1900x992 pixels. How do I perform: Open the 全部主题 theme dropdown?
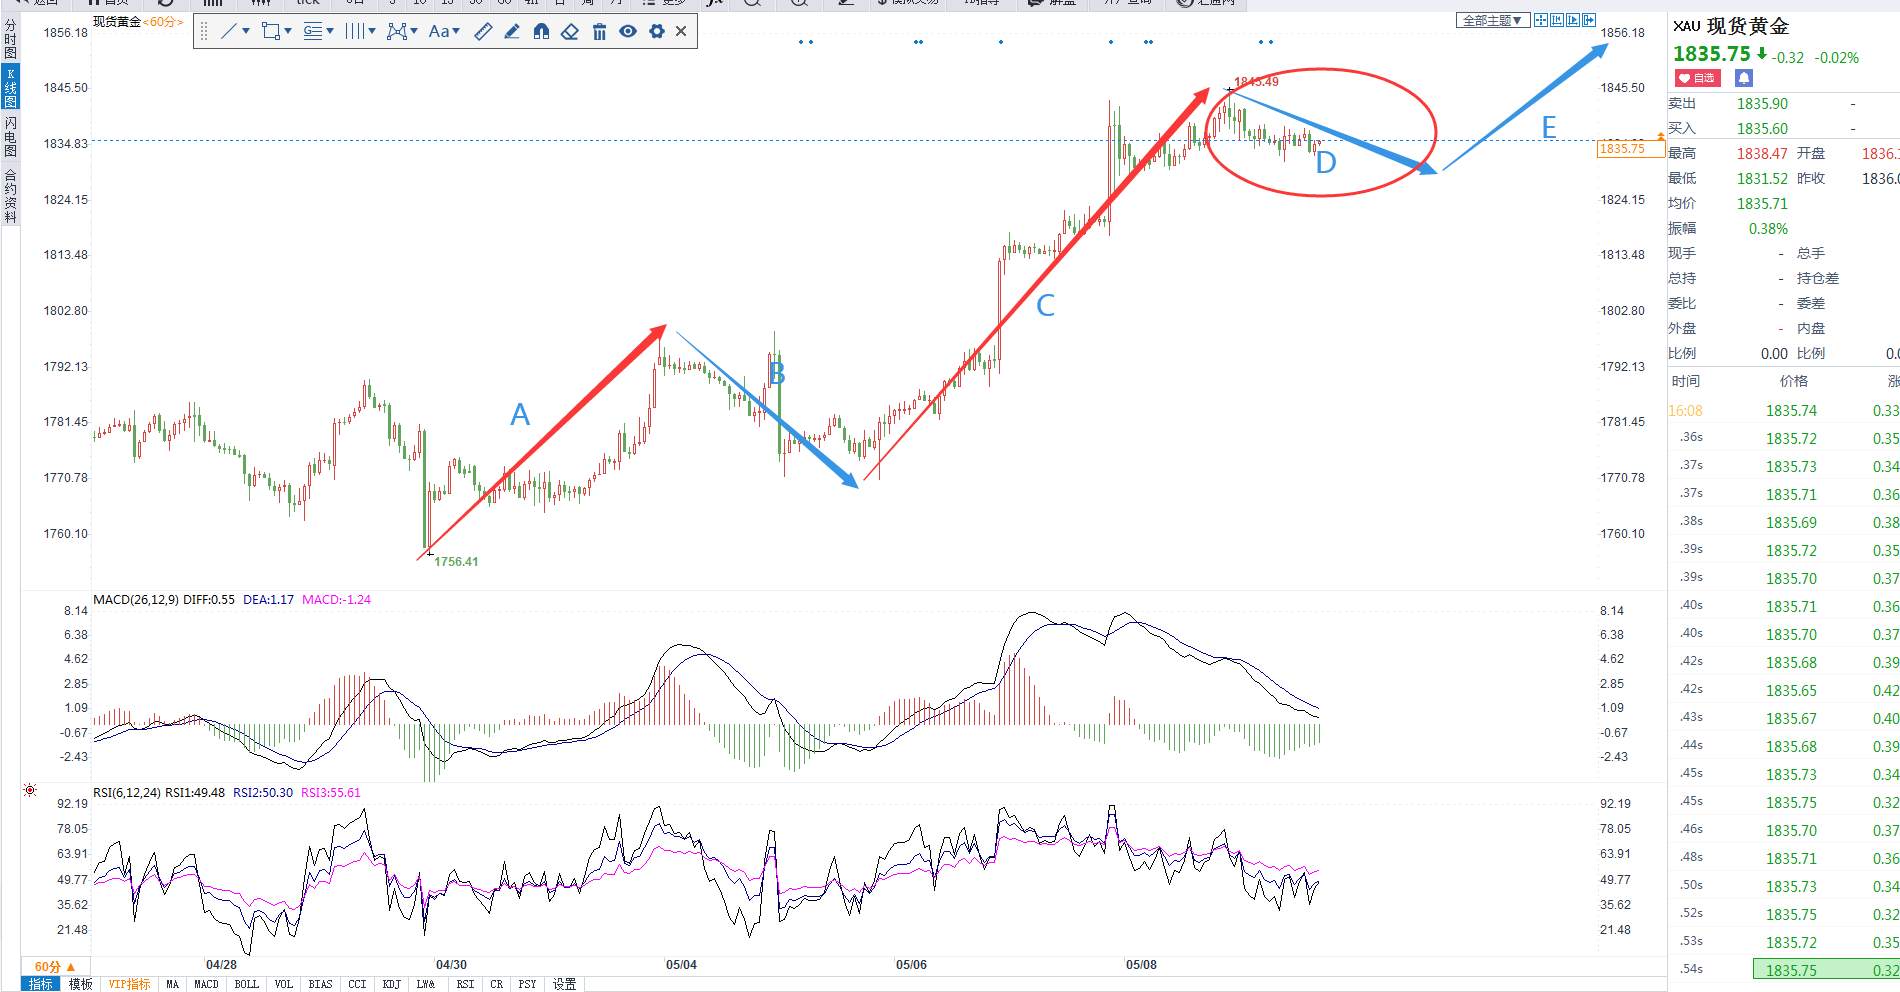[1492, 20]
